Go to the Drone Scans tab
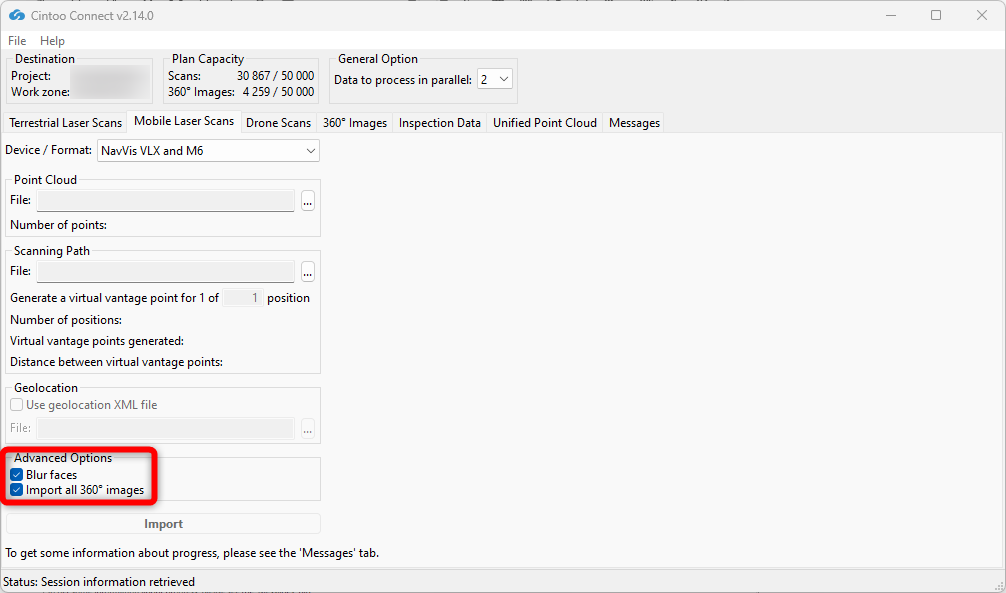 [278, 123]
